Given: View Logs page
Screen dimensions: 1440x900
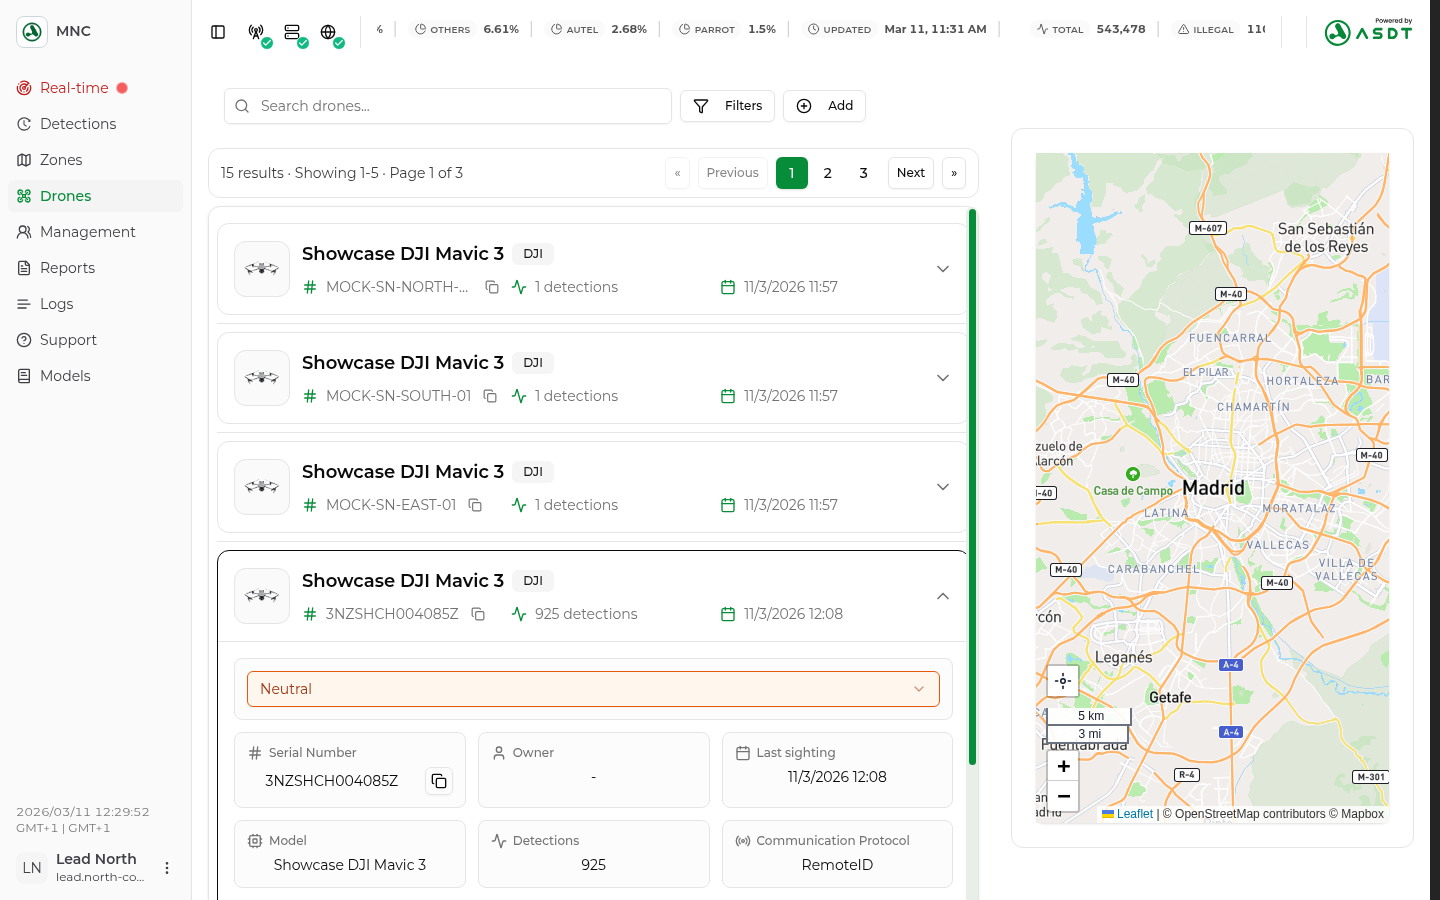Looking at the screenshot, I should (95, 304).
